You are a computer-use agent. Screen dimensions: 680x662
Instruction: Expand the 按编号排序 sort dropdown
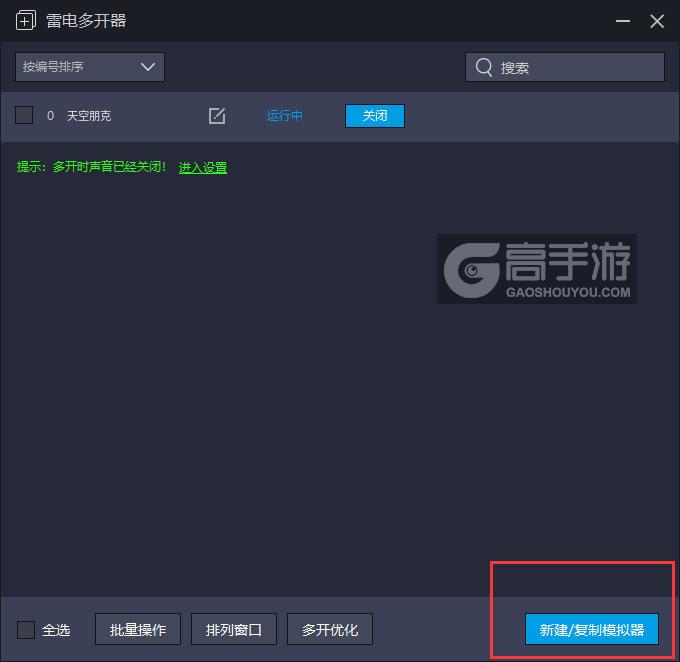click(90, 67)
